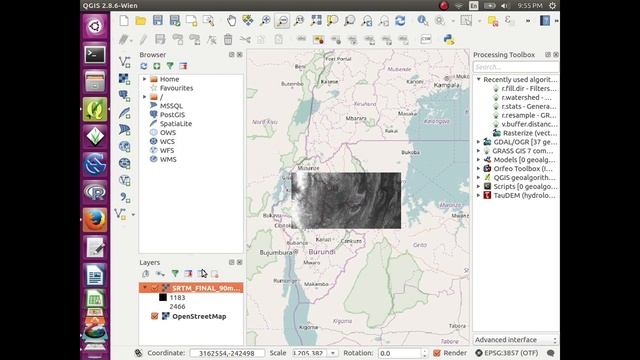Click the Rasterize algorithm entry
The width and height of the screenshot is (640, 360).
529,133
